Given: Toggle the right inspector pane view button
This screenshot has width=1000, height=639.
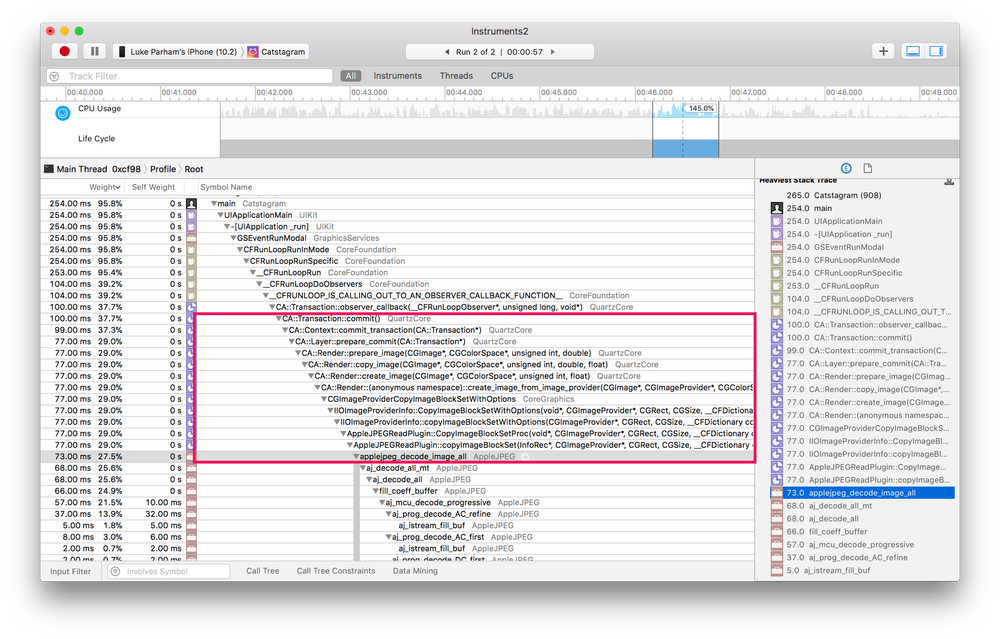Looking at the screenshot, I should (936, 51).
